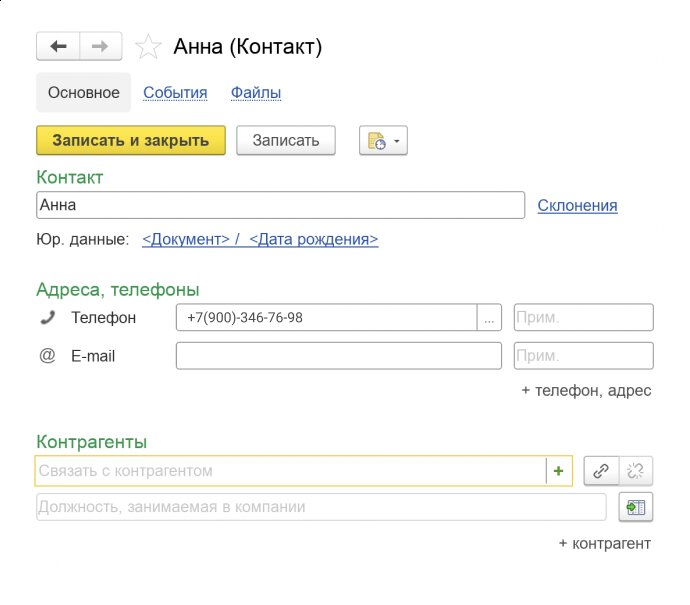Click Должность, занимаемая в компании field

point(321,507)
